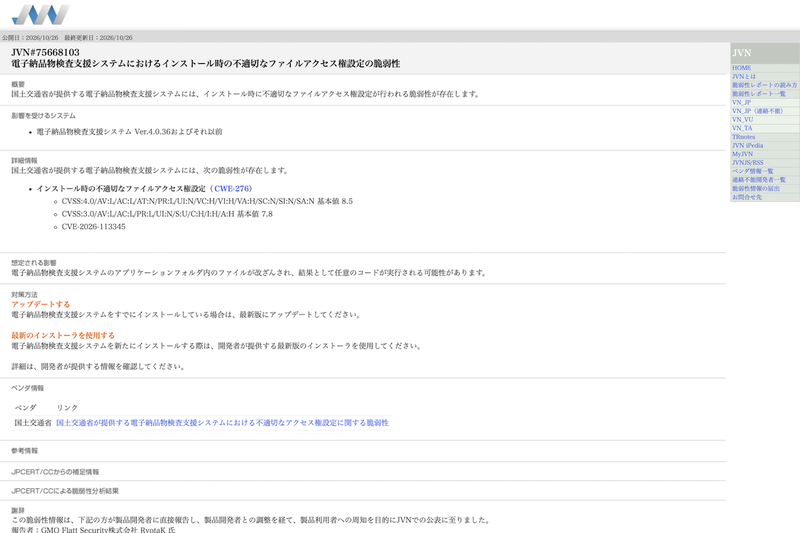Open the 'JVNとは' sidebar link
Image resolution: width=800 pixels, height=533 pixels.
[744, 77]
